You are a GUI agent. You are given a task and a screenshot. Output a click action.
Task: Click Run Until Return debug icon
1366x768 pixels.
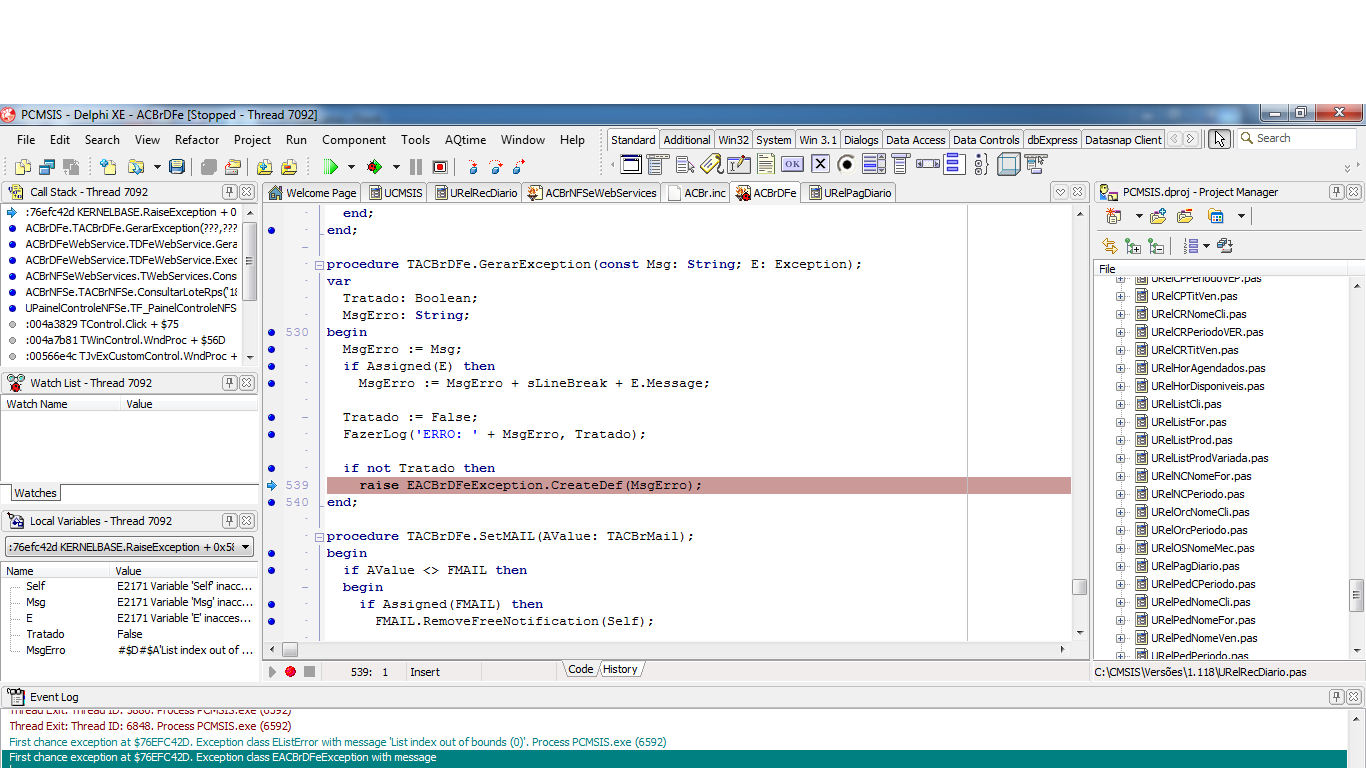(521, 167)
